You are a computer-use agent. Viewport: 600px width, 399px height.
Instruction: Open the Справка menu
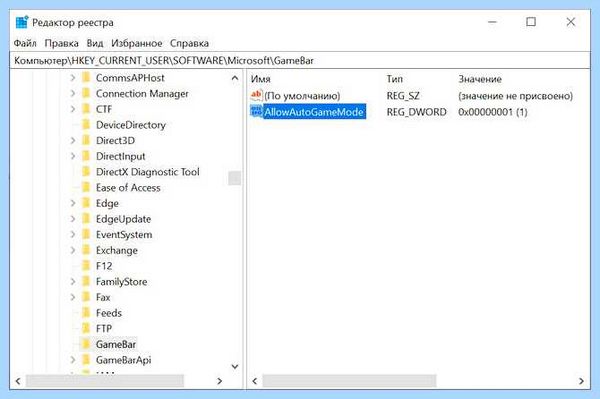click(189, 43)
